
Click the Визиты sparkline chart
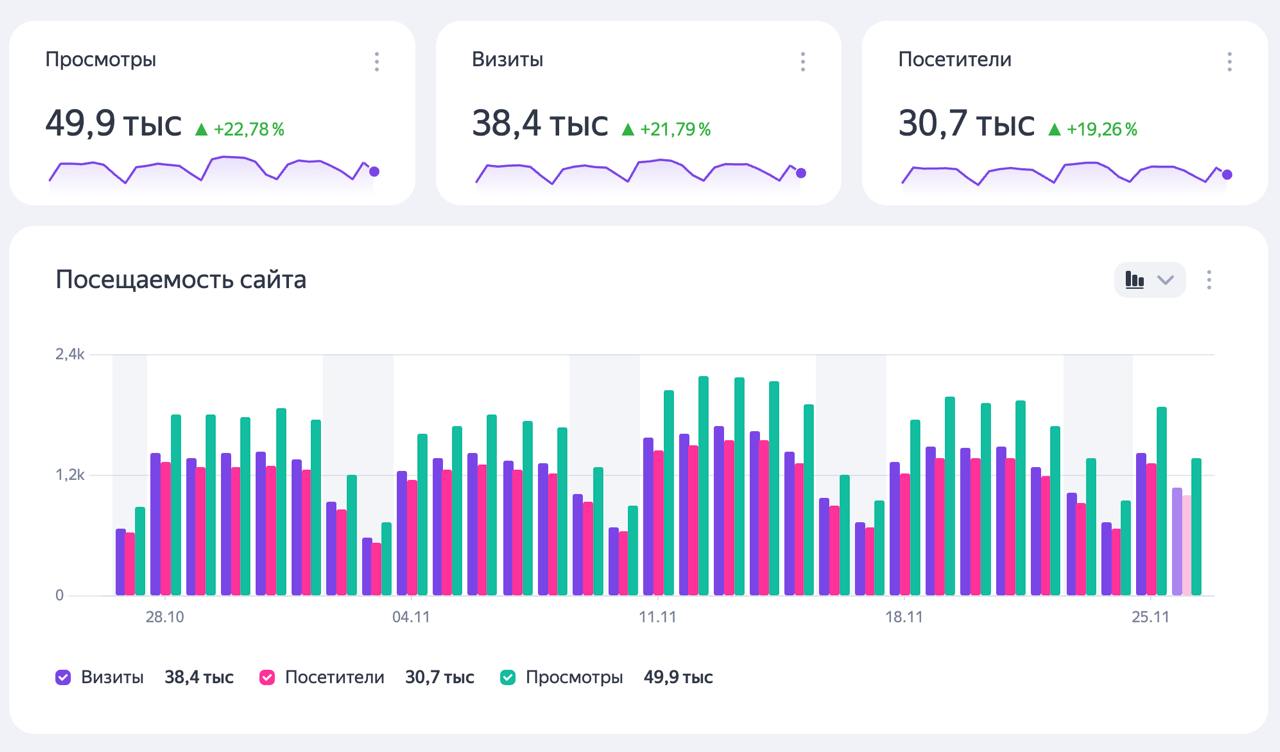click(x=639, y=172)
